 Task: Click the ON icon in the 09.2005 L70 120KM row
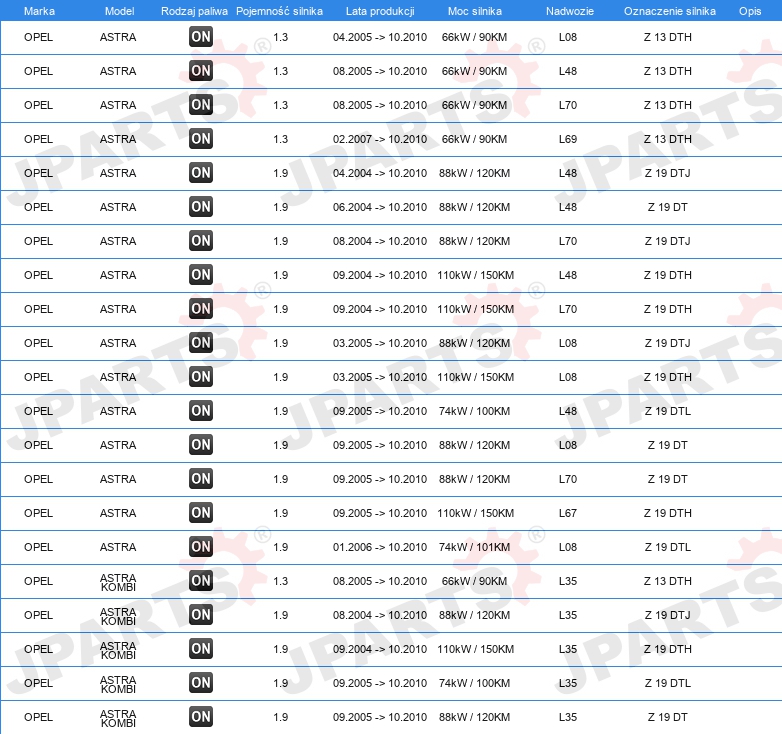(201, 478)
